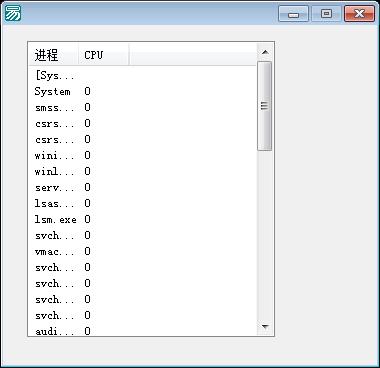380x368 pixels.
Task: Minimize the window
Action: click(293, 14)
